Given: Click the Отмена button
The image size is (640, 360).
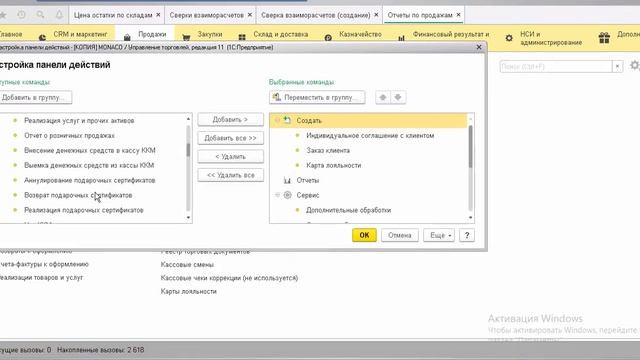Looking at the screenshot, I should 400,235.
